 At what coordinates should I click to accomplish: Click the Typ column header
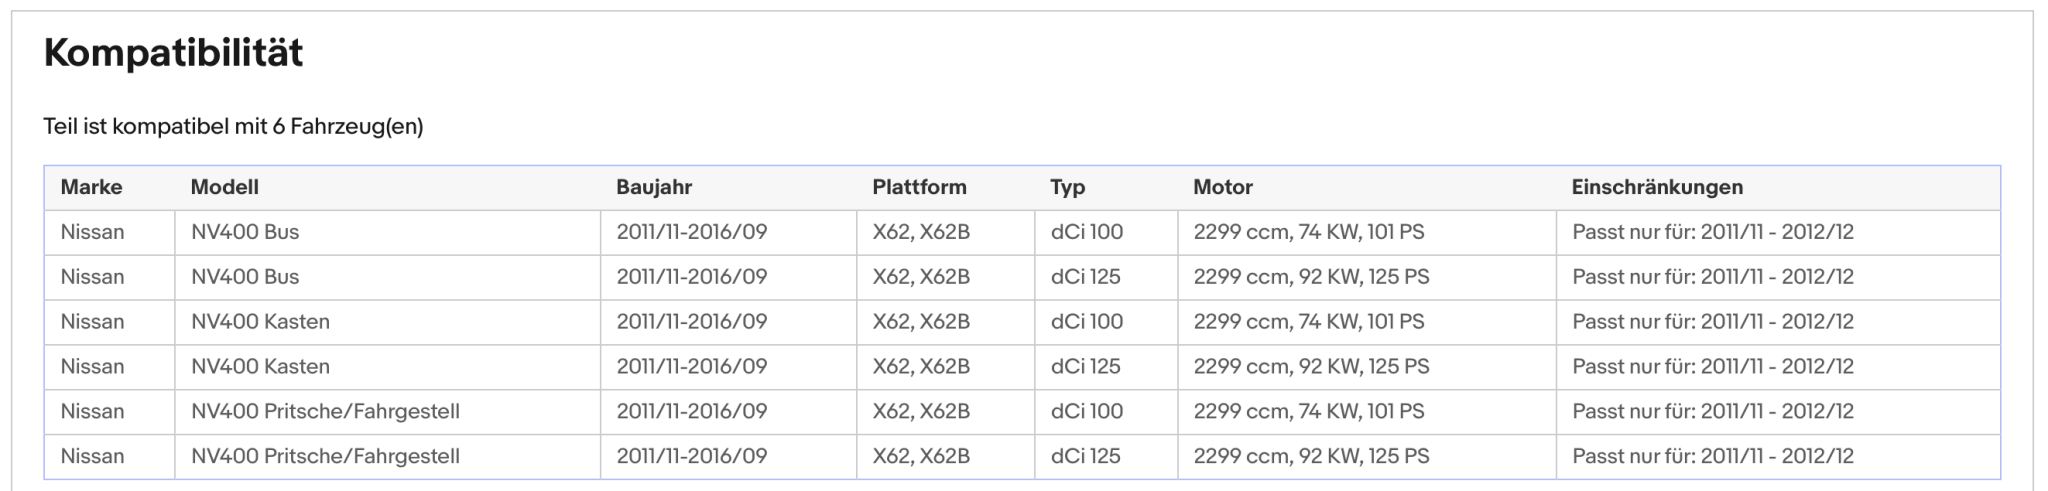click(1067, 187)
